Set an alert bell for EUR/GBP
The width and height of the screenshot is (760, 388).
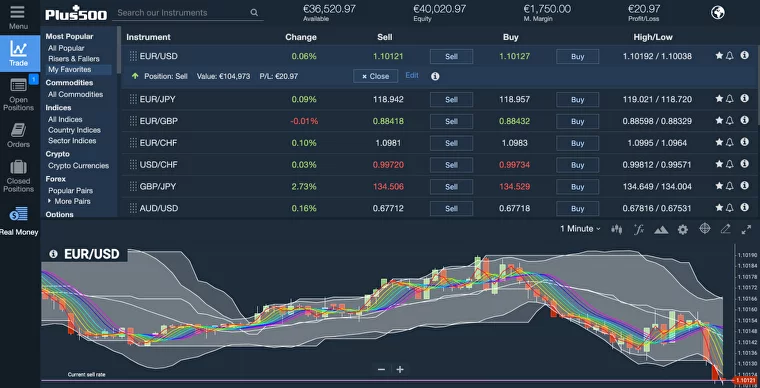[730, 121]
